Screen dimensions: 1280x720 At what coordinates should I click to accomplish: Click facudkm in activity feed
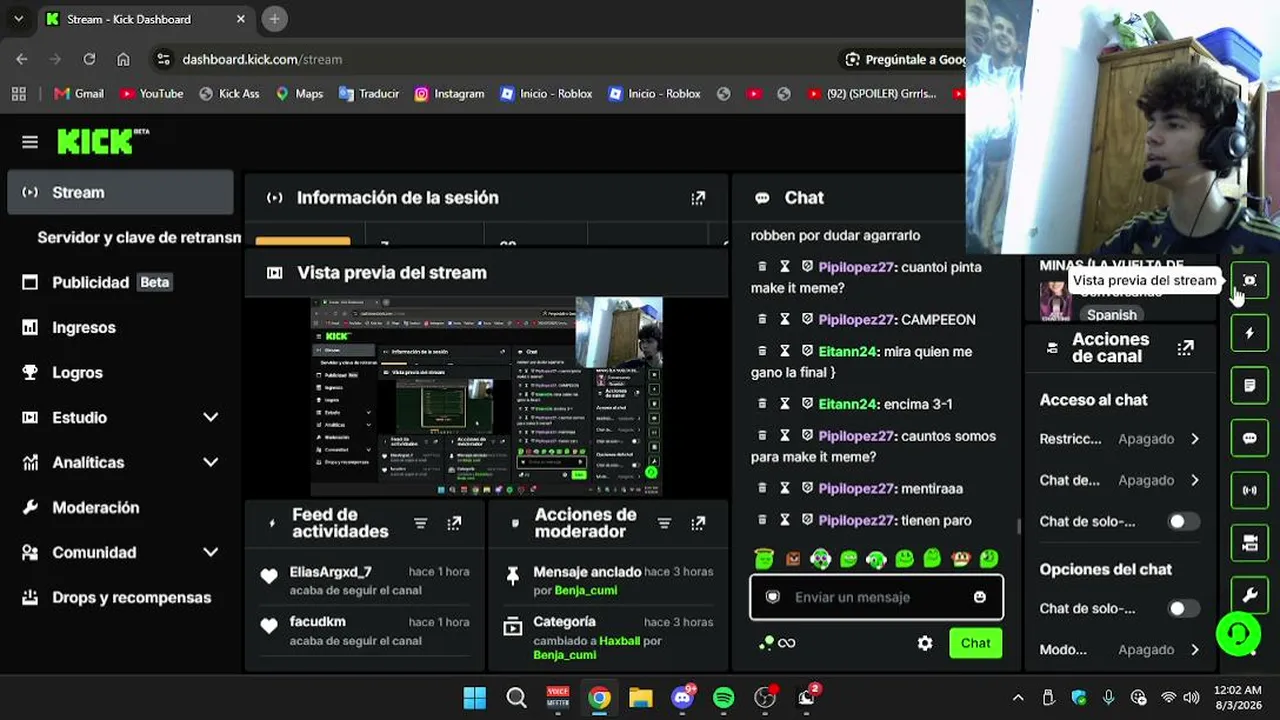(x=317, y=622)
